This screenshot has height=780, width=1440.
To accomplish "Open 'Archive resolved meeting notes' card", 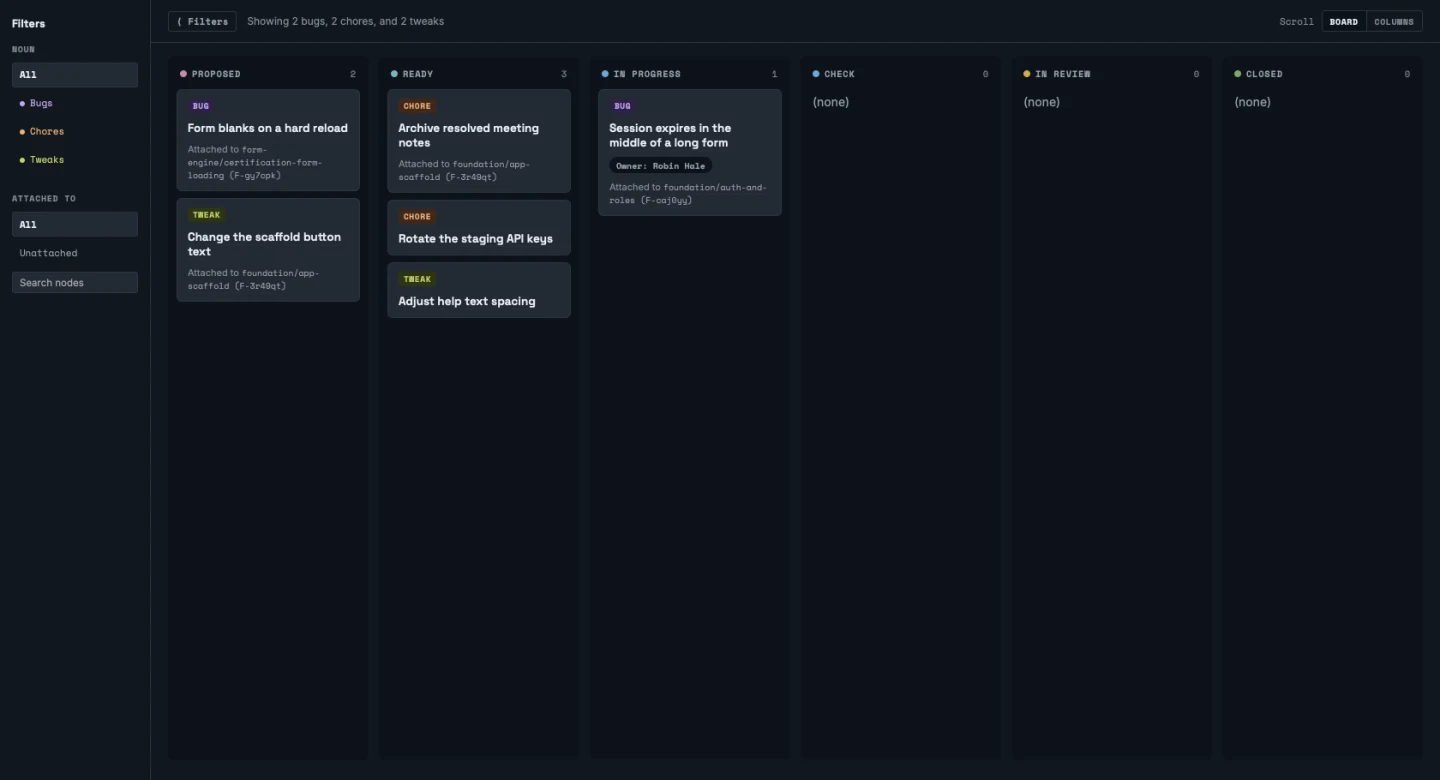I will coord(479,141).
